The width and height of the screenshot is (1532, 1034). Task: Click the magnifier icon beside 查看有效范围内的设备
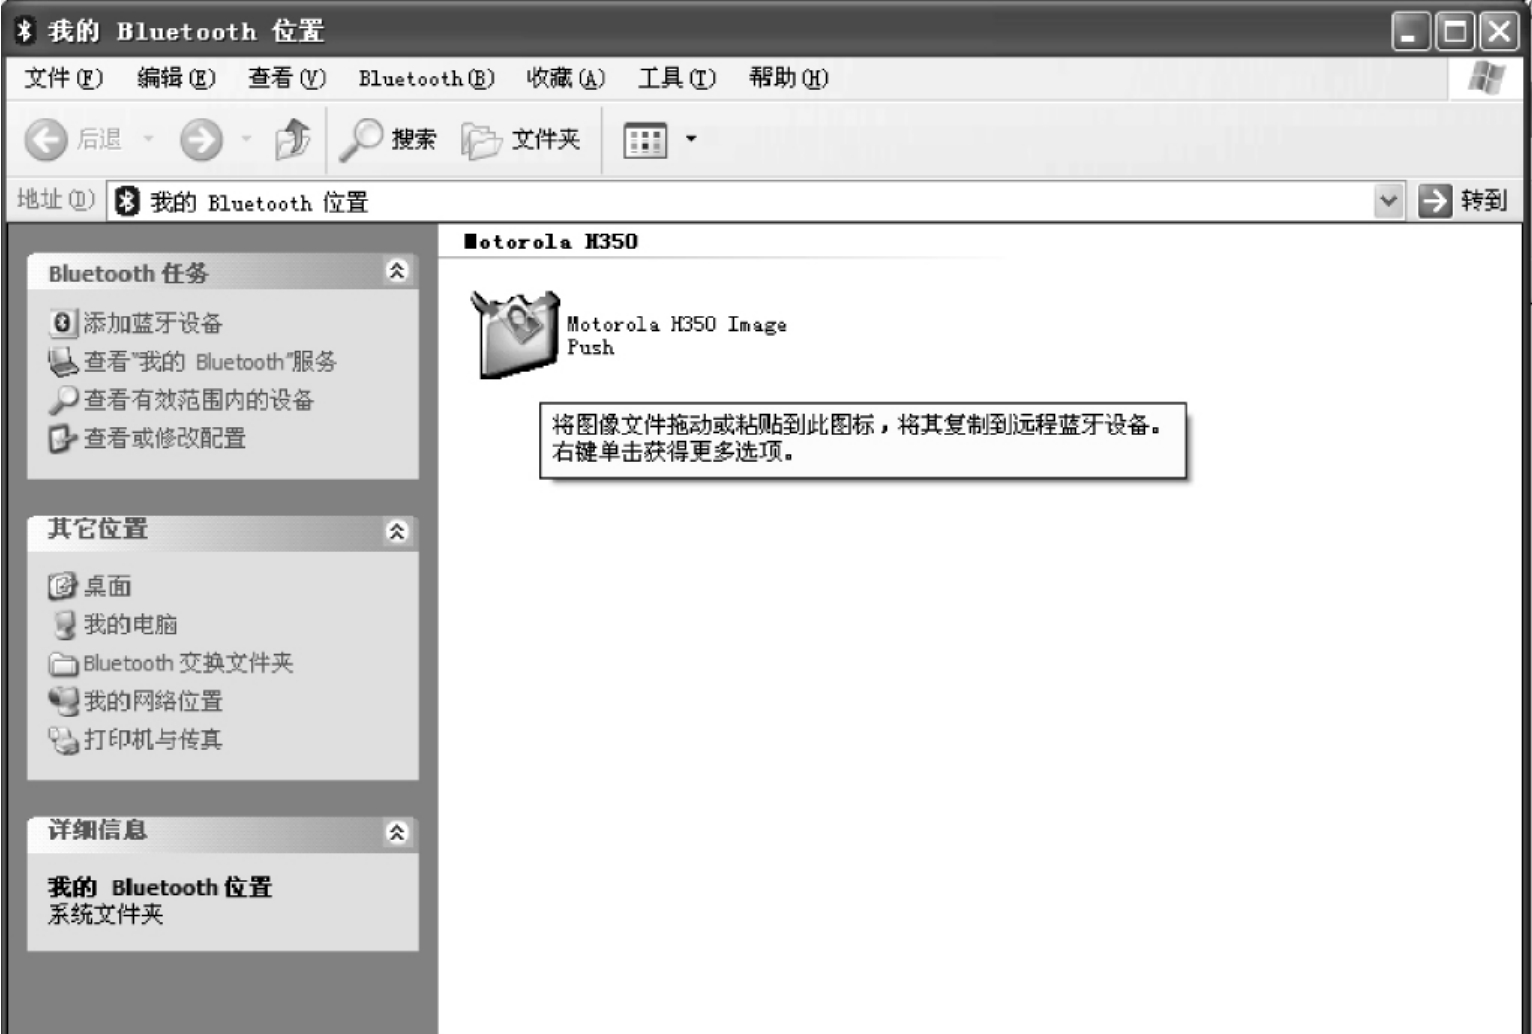(x=63, y=400)
